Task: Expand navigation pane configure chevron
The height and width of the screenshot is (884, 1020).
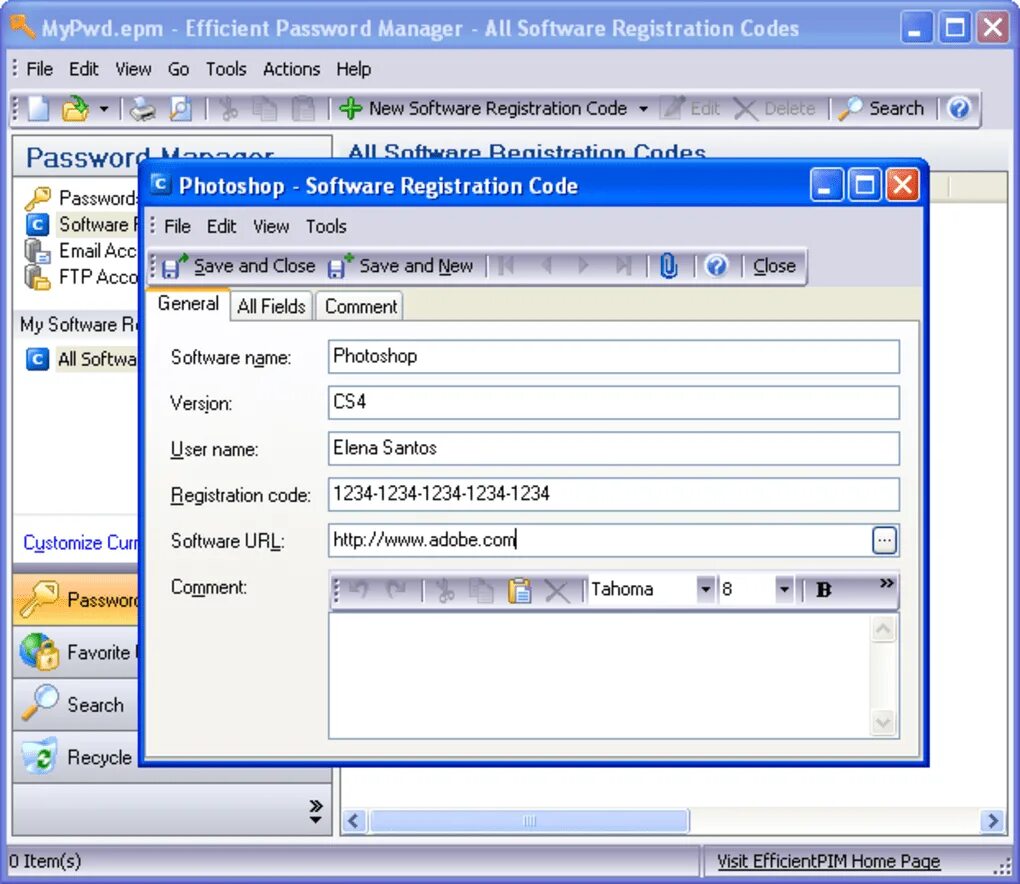Action: (315, 811)
